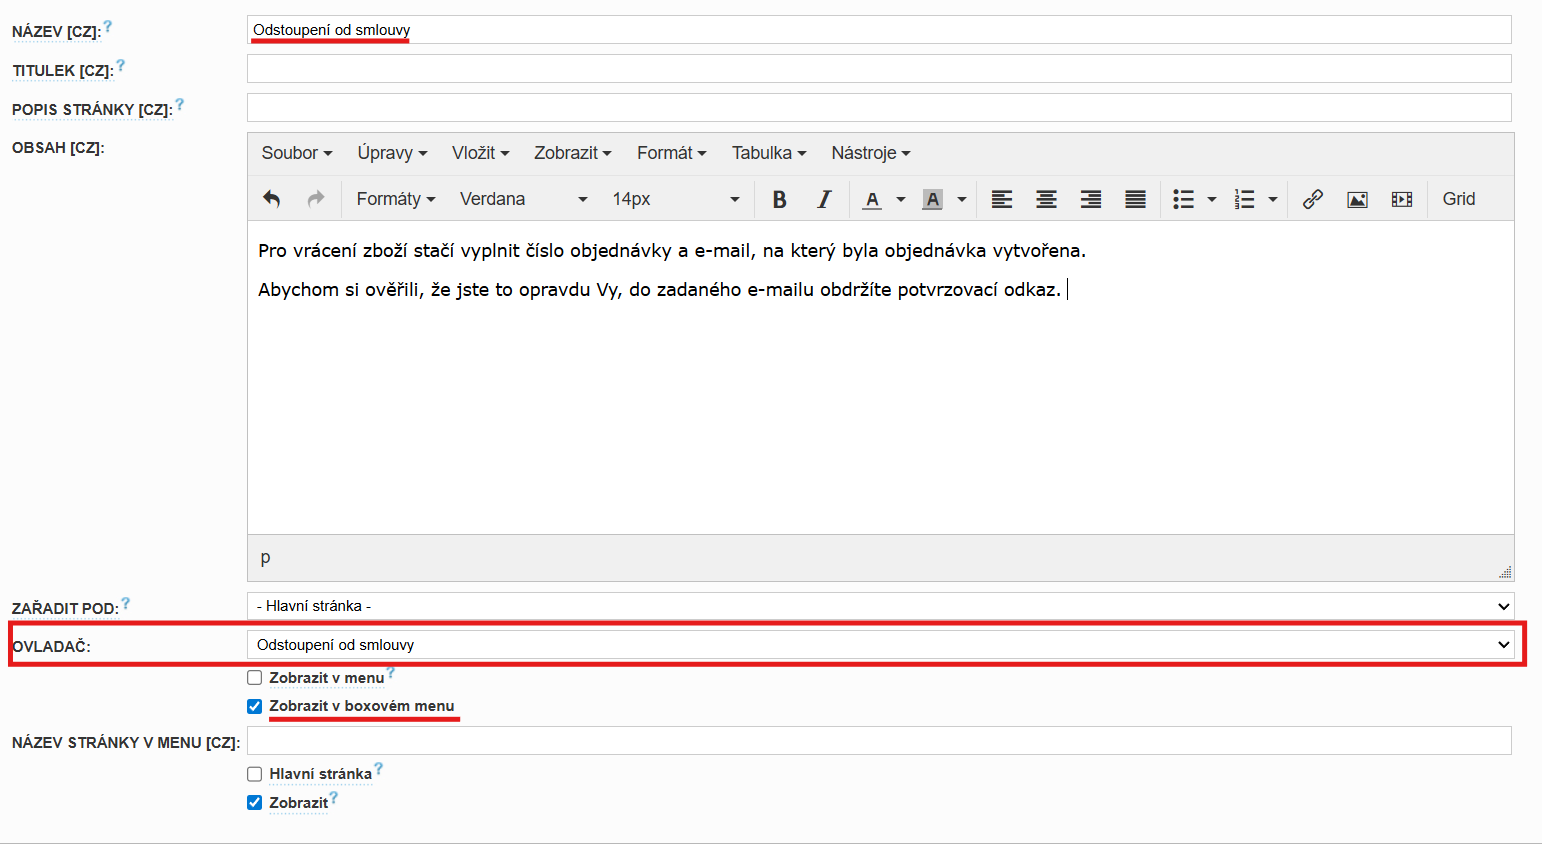Align text left
The image size is (1542, 848).
[x=1002, y=199]
